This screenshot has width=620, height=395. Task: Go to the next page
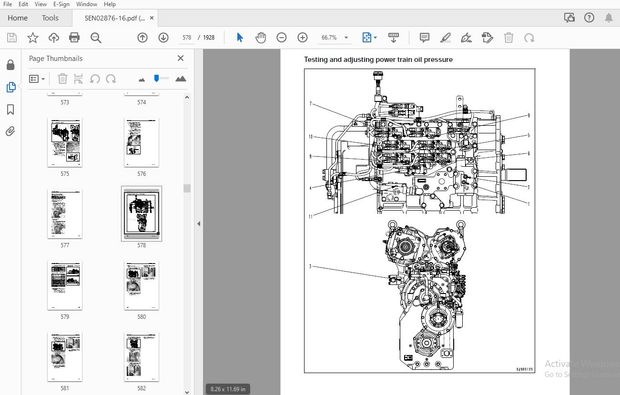click(x=163, y=38)
